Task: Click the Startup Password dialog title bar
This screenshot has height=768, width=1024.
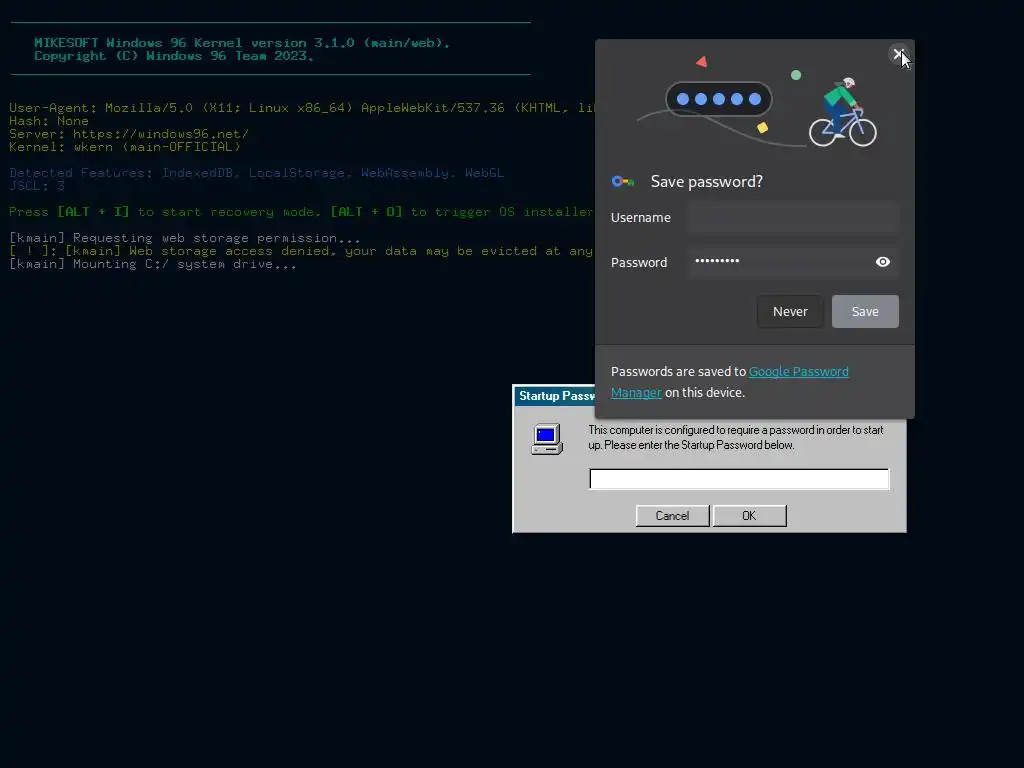Action: (555, 396)
